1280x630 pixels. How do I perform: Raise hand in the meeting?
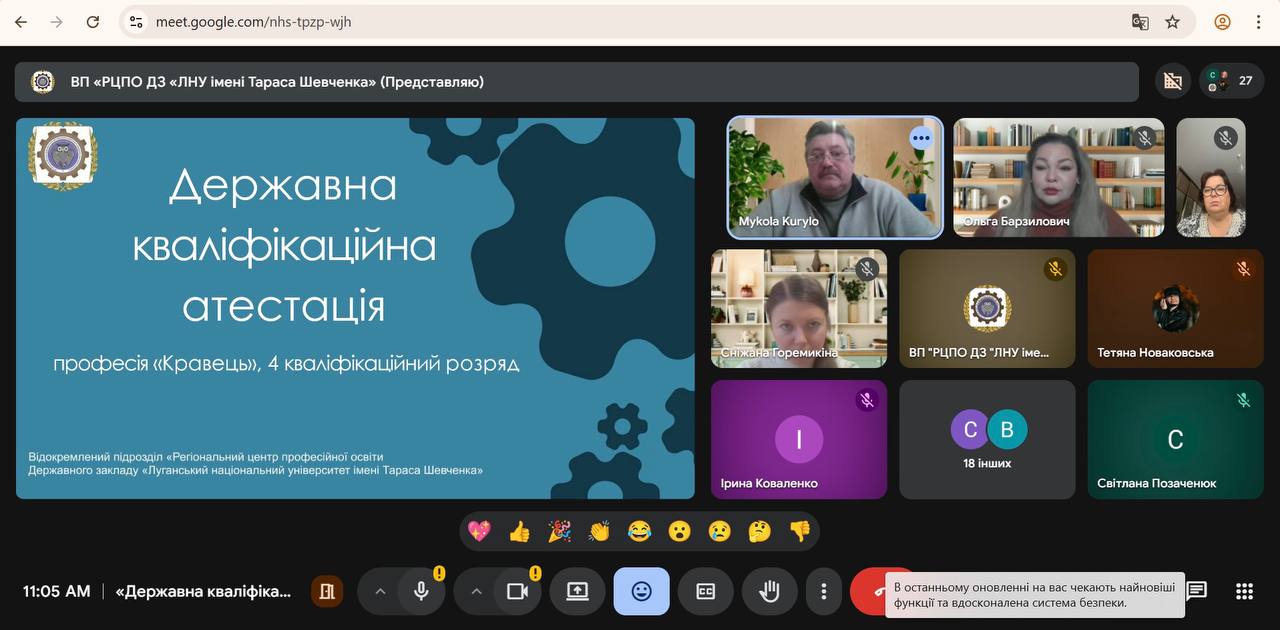coord(769,591)
